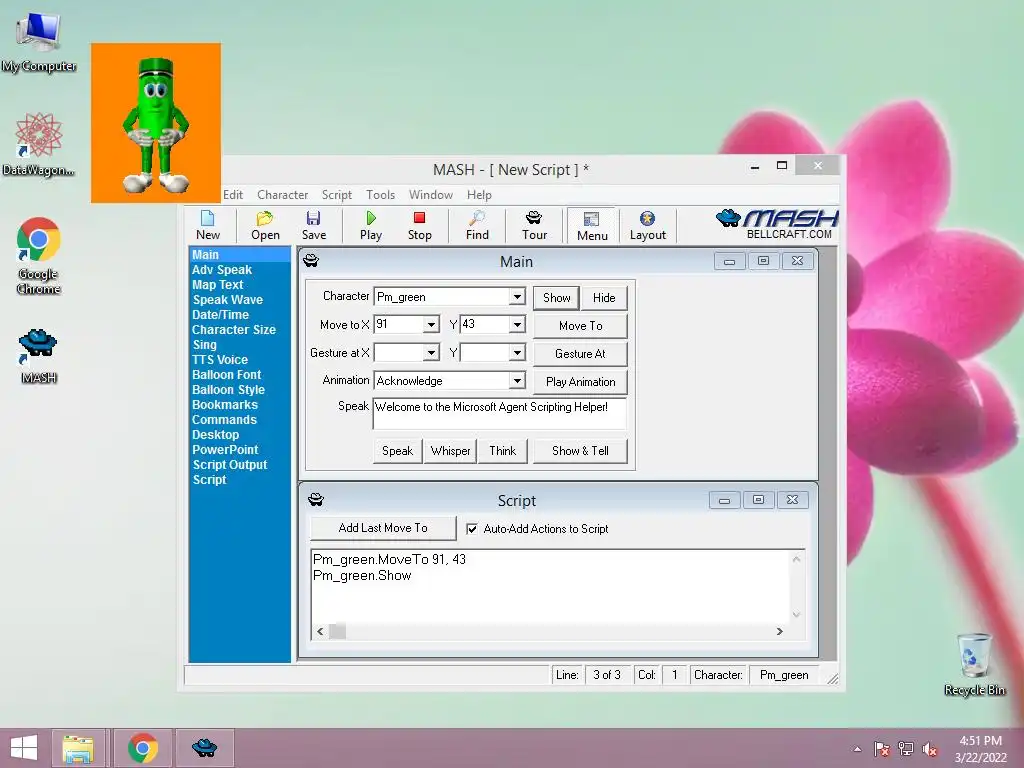
Task: Click the Show character button
Action: coord(556,298)
